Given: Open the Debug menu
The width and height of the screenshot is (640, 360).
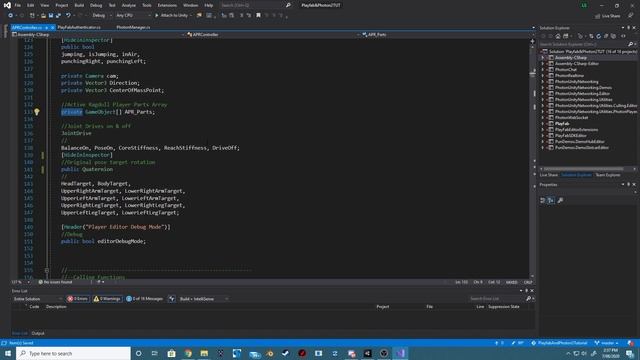Looking at the screenshot, I should click(x=96, y=5).
